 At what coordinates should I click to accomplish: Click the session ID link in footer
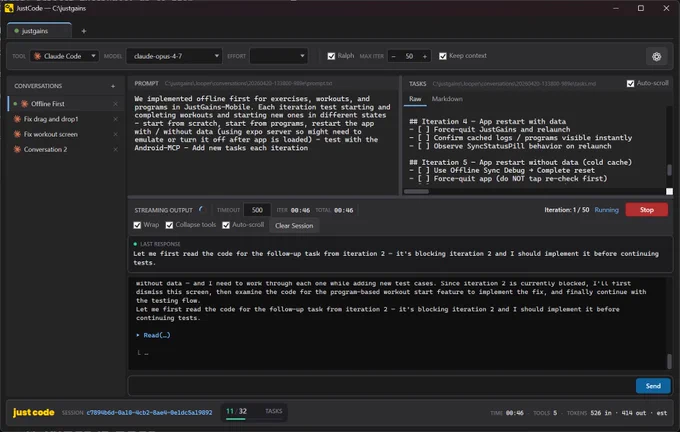click(149, 412)
